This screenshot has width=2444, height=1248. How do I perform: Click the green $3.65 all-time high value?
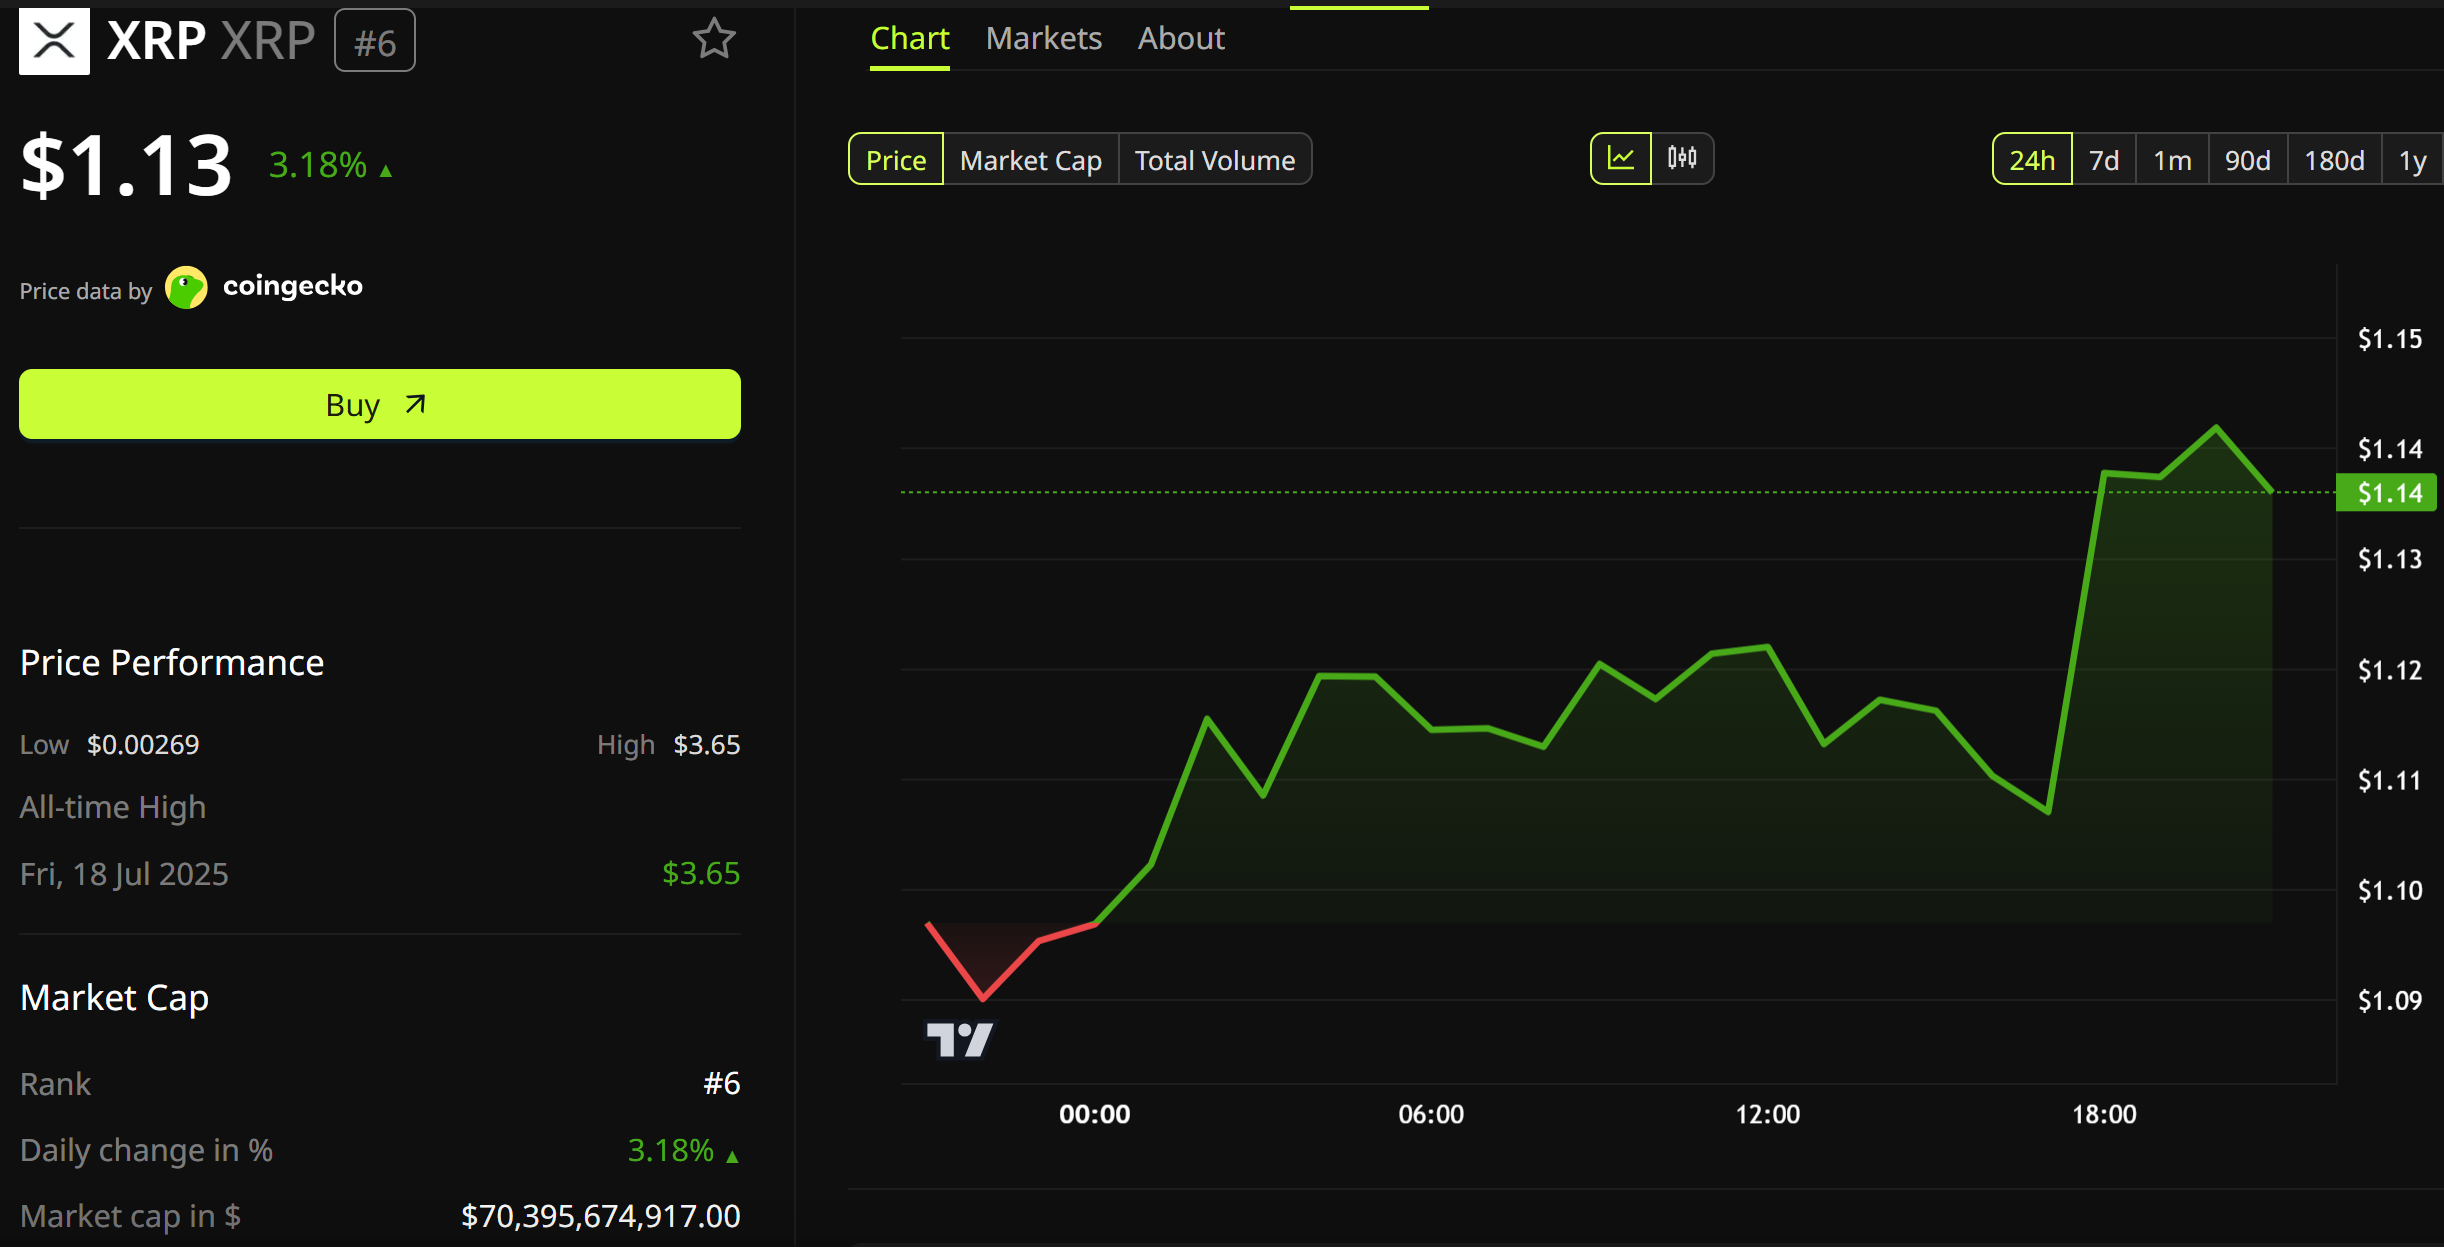click(701, 874)
